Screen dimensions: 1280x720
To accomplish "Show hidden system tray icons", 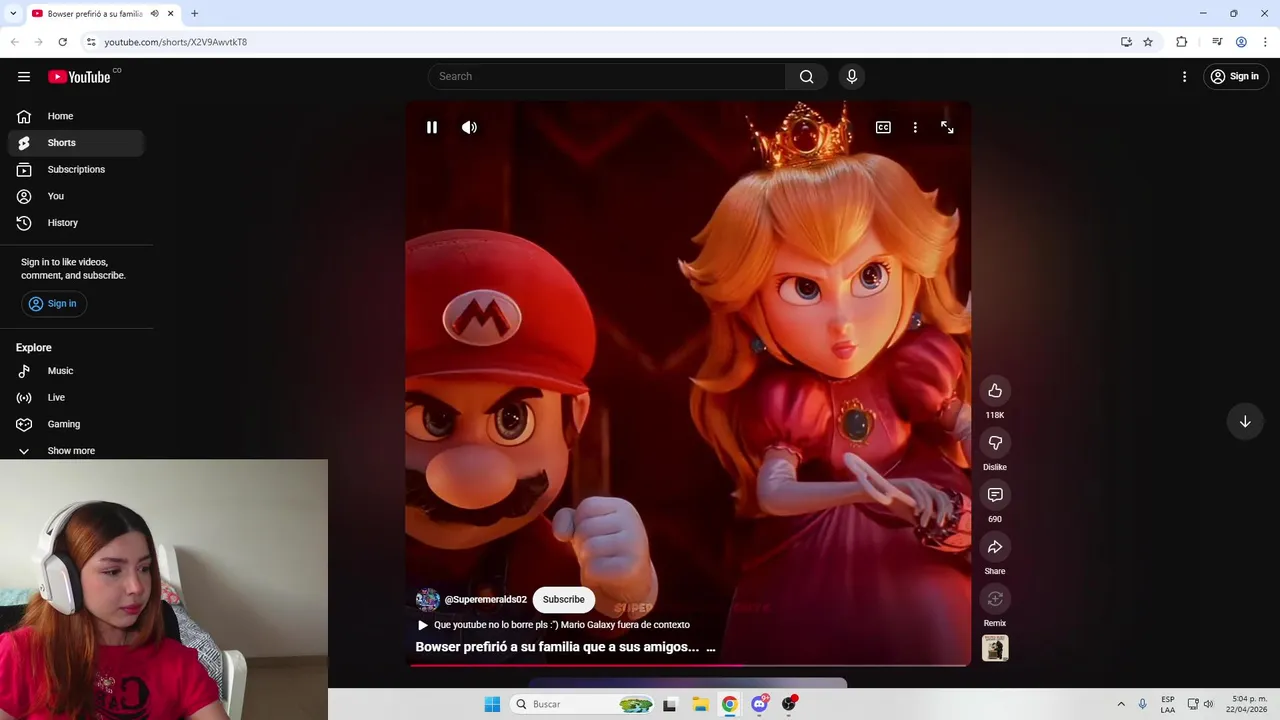I will pyautogui.click(x=1121, y=704).
